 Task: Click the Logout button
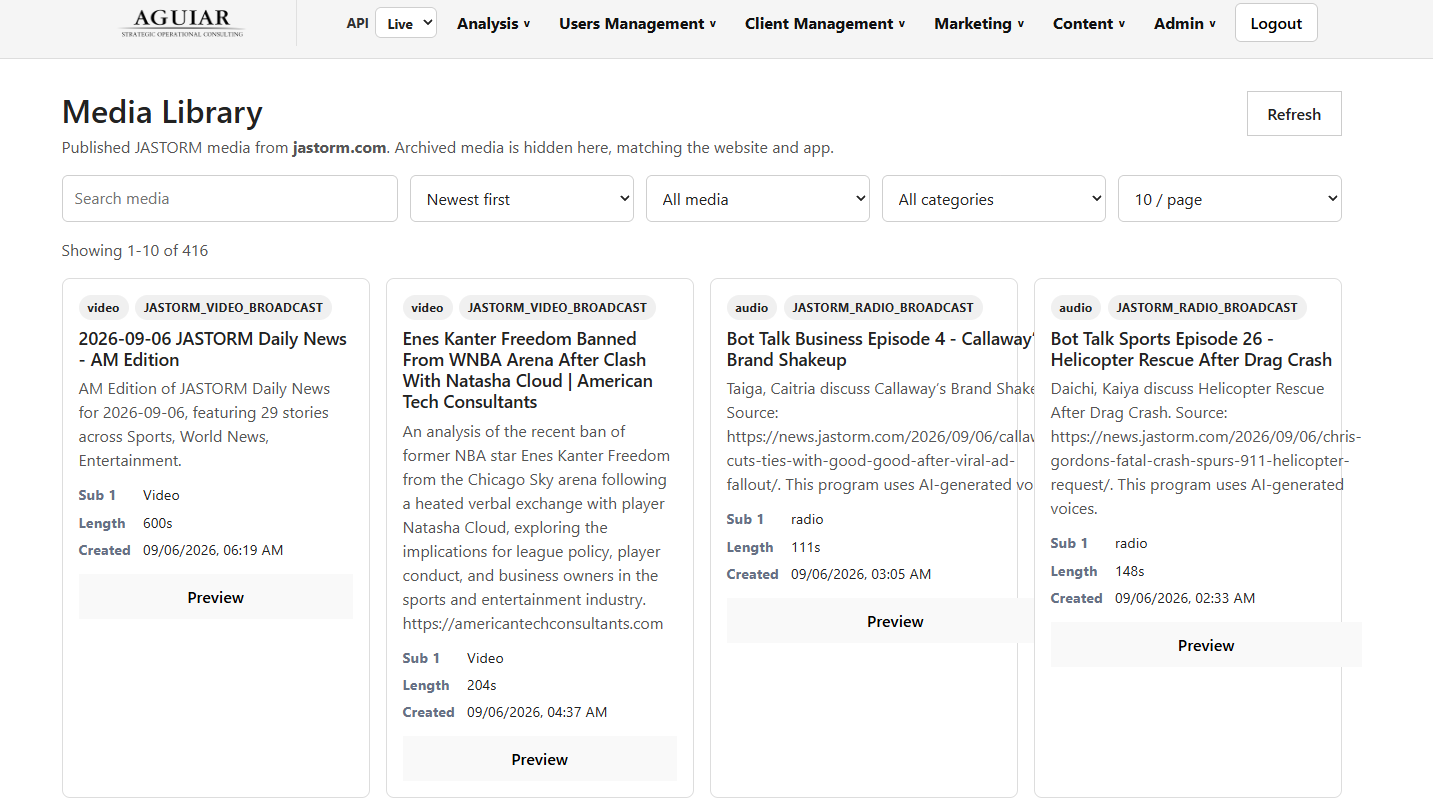[x=1276, y=23]
